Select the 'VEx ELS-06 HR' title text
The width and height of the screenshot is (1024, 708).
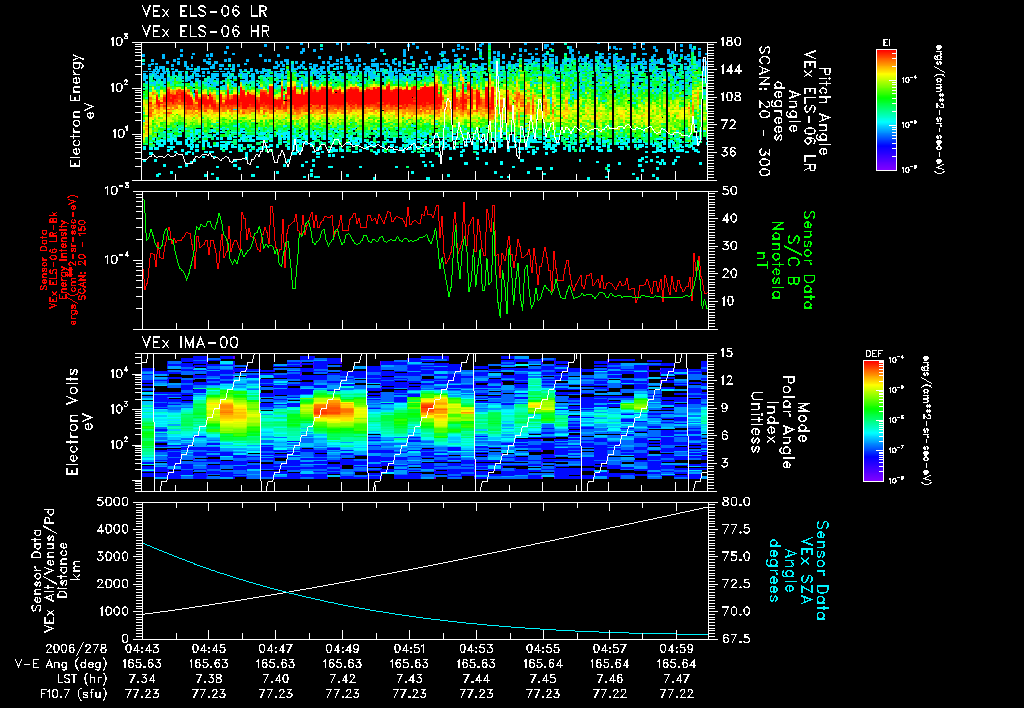coord(206,31)
